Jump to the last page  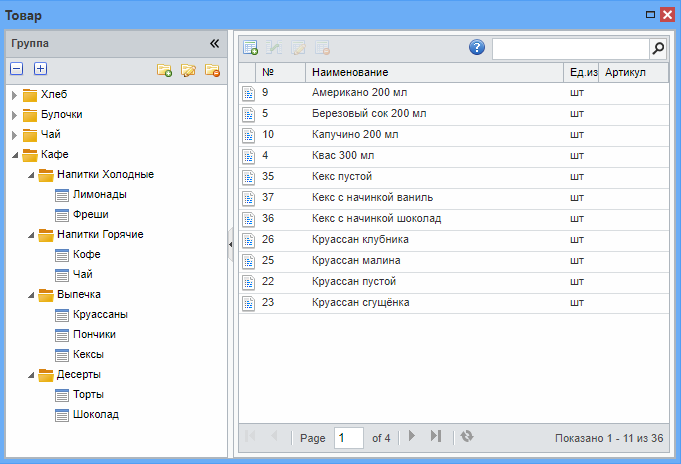436,437
